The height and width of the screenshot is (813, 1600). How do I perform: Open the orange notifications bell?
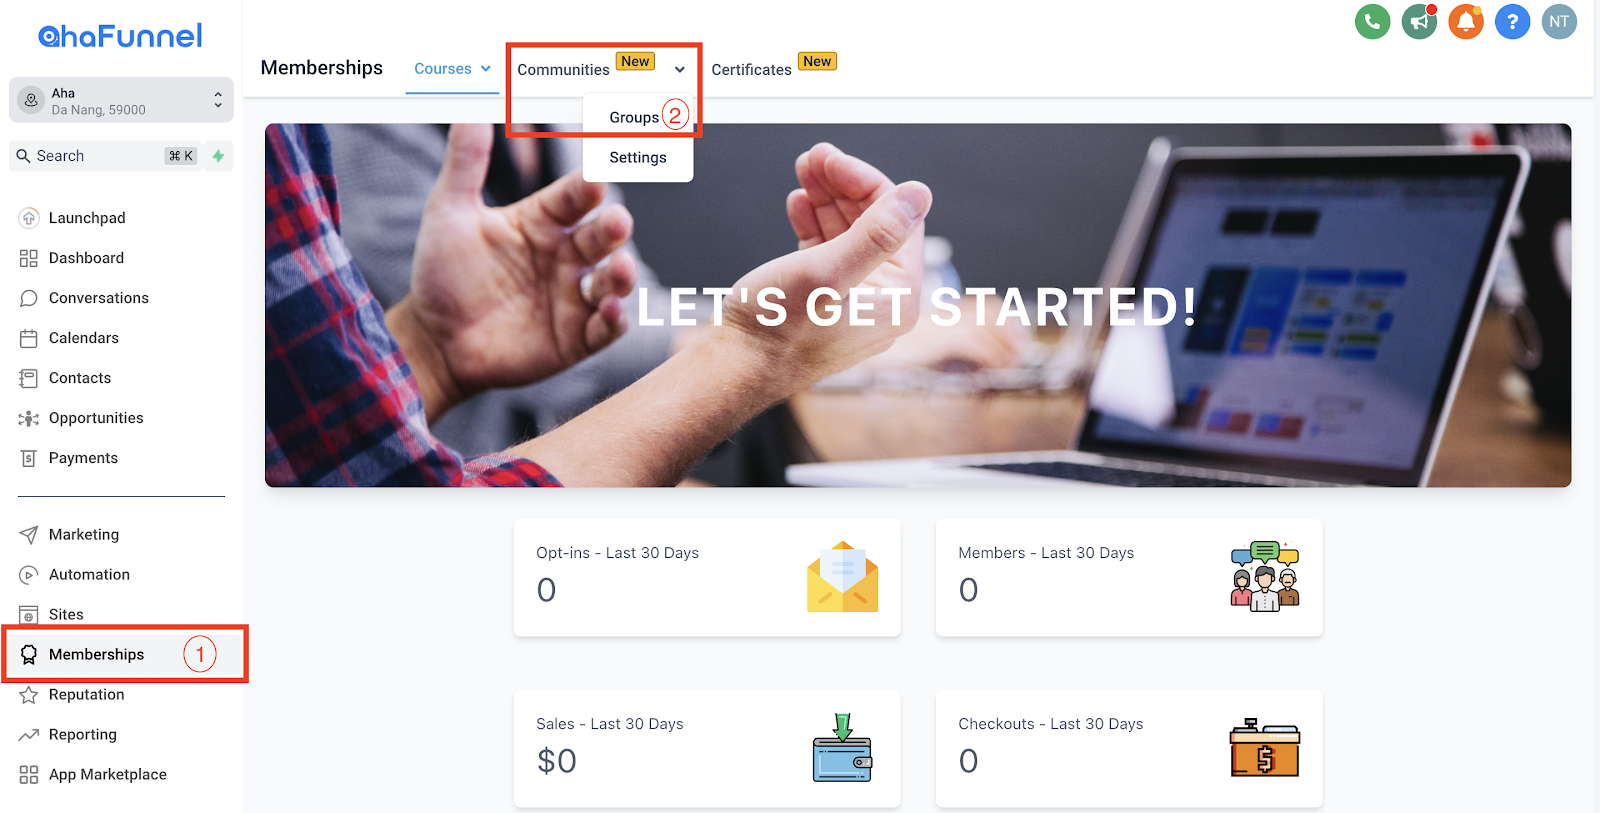(1465, 22)
